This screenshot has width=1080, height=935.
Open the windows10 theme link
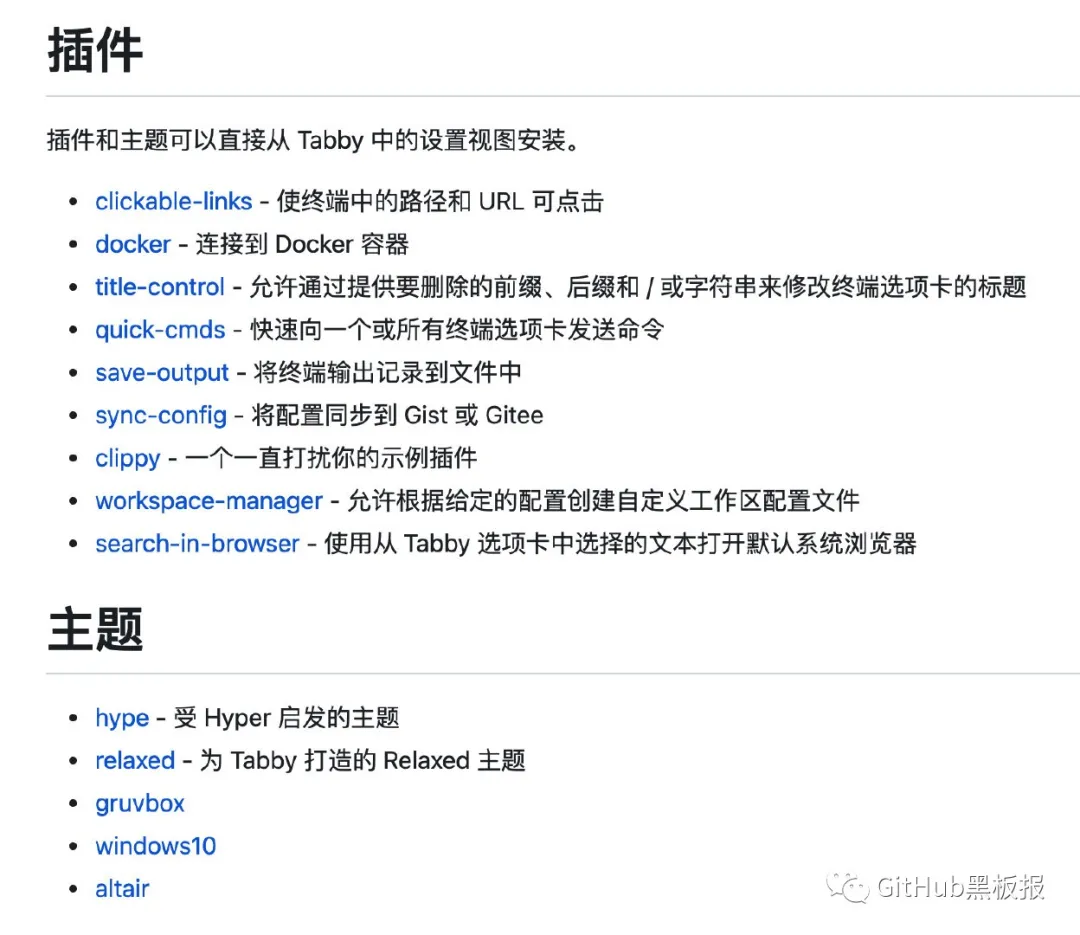(156, 846)
